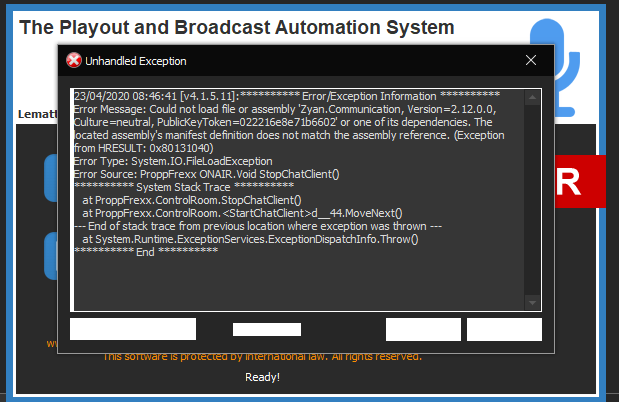Click the Unhandled Exception title bar text

coord(136,61)
